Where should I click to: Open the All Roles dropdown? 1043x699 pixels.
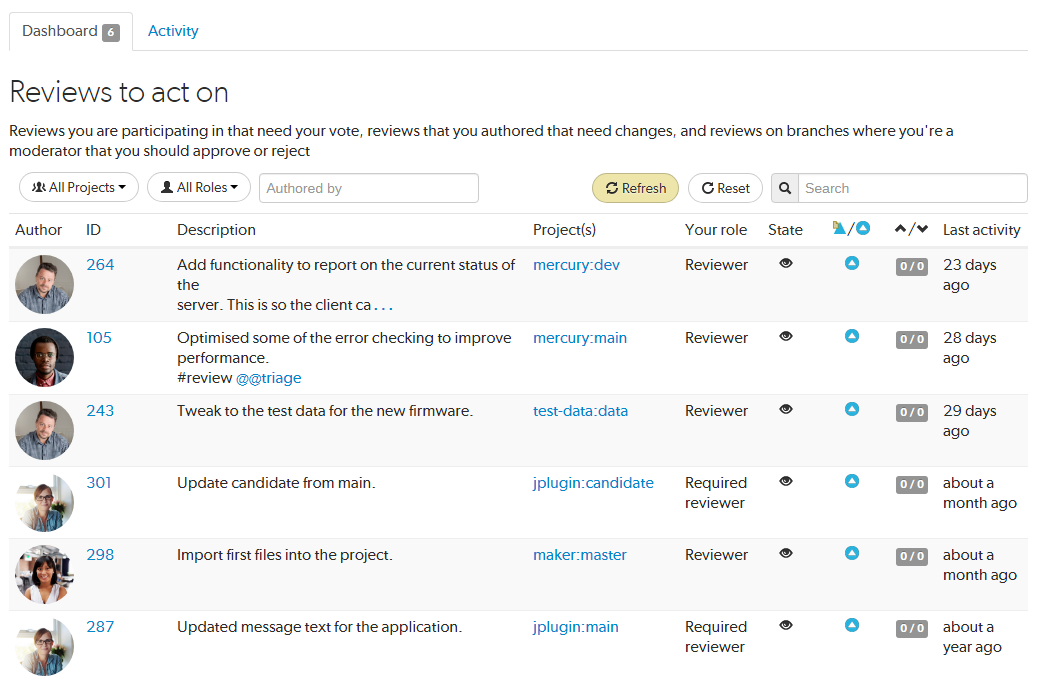[x=199, y=188]
